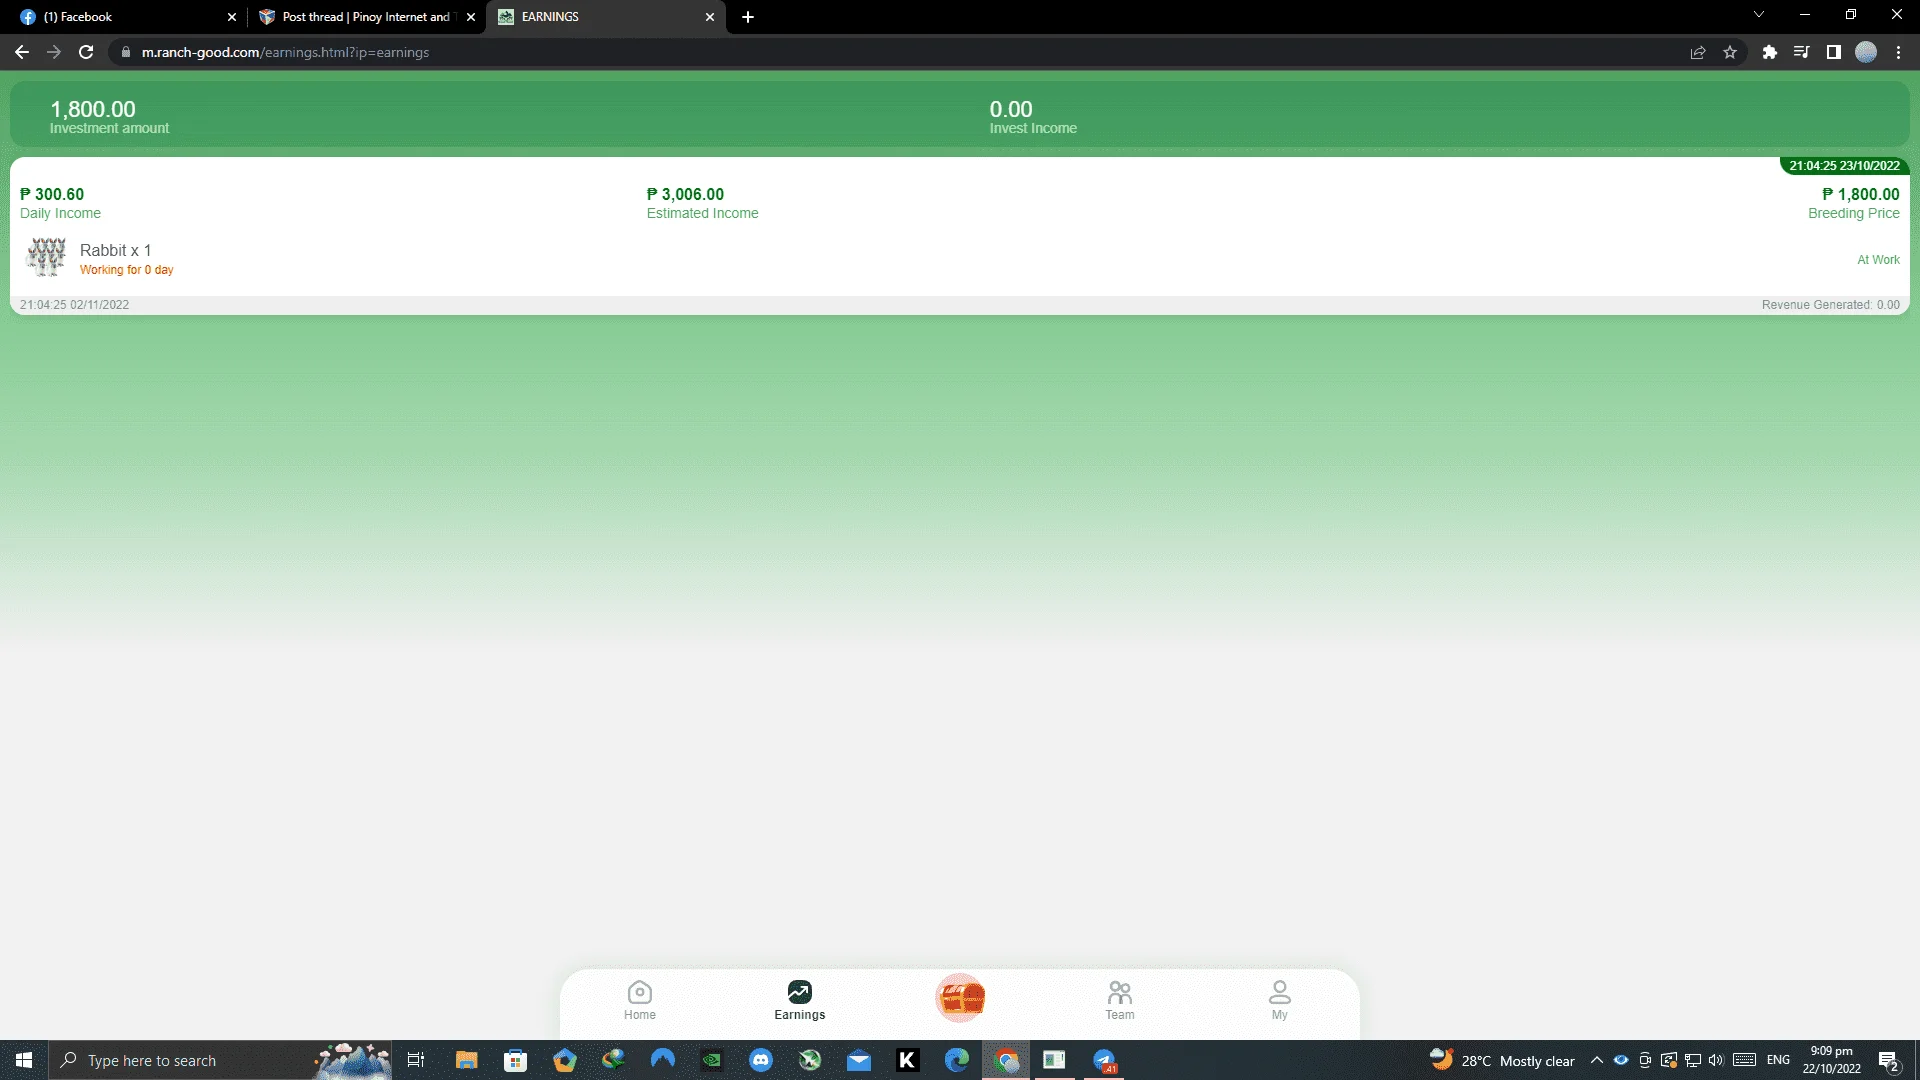Open Chrome three-dot menu
Screen dimensions: 1920x1080
click(x=1898, y=52)
